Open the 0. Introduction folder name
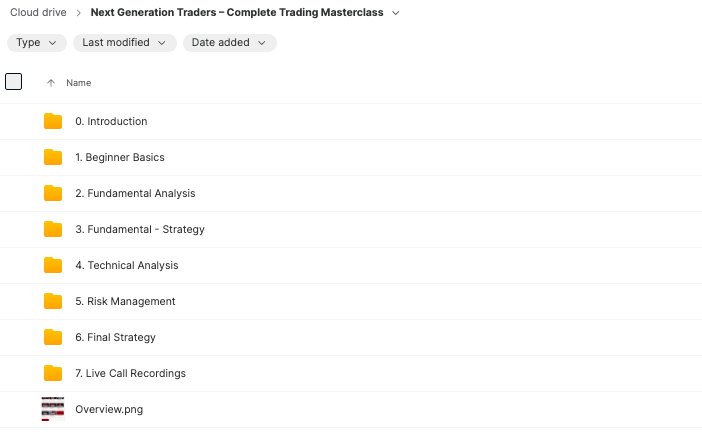 point(111,122)
